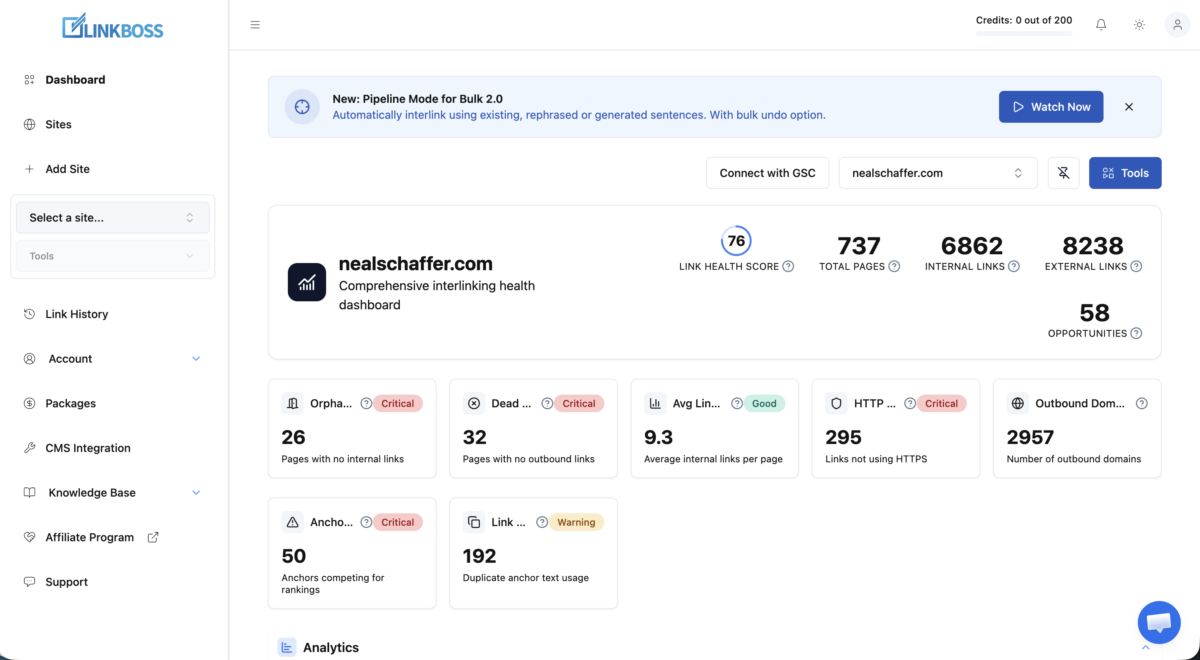Show External Links help tooltip

[x=1136, y=266]
